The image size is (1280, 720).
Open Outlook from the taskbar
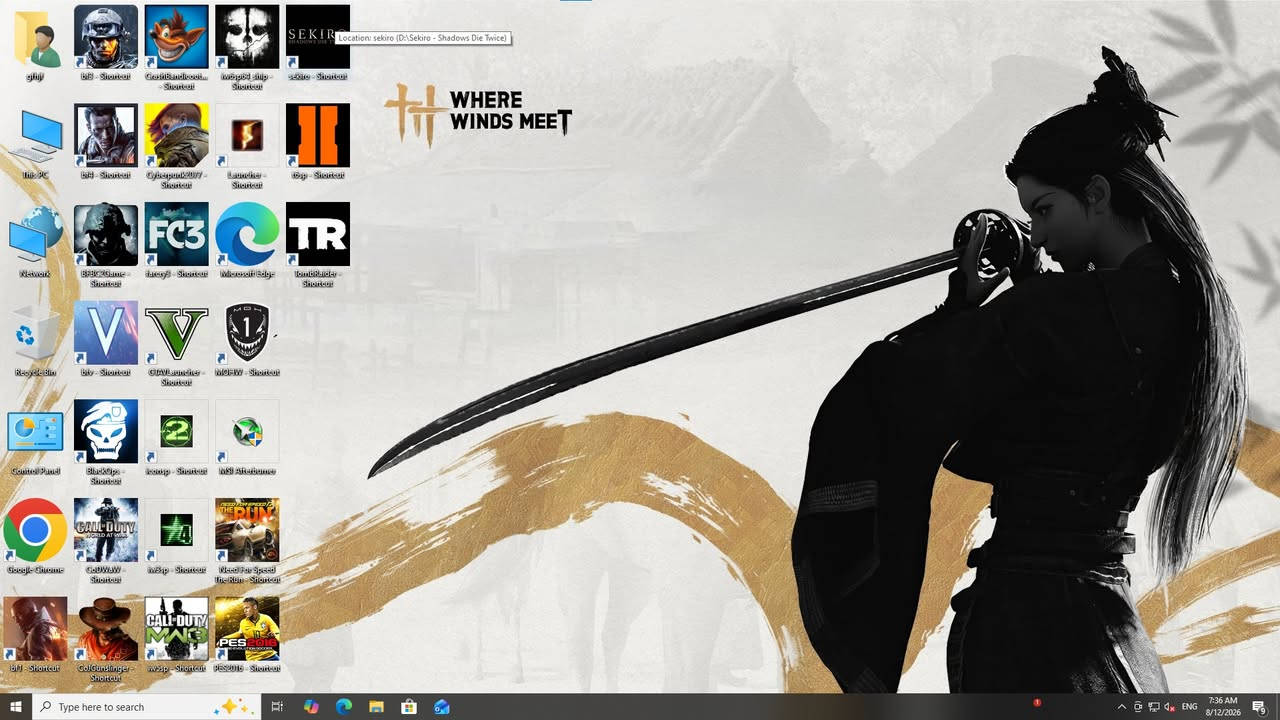pyautogui.click(x=442, y=707)
